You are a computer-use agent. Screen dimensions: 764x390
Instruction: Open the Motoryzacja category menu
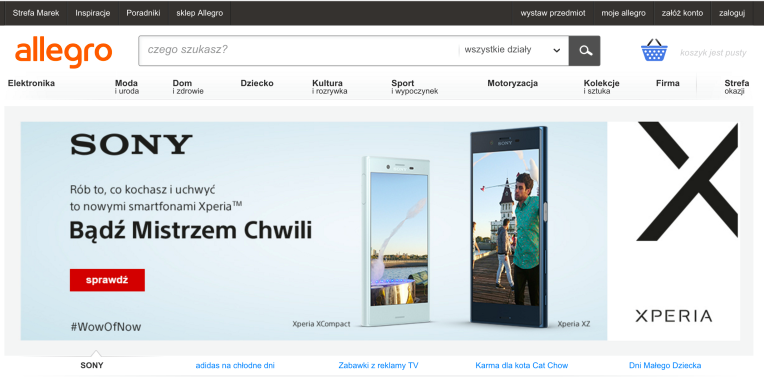tap(513, 83)
